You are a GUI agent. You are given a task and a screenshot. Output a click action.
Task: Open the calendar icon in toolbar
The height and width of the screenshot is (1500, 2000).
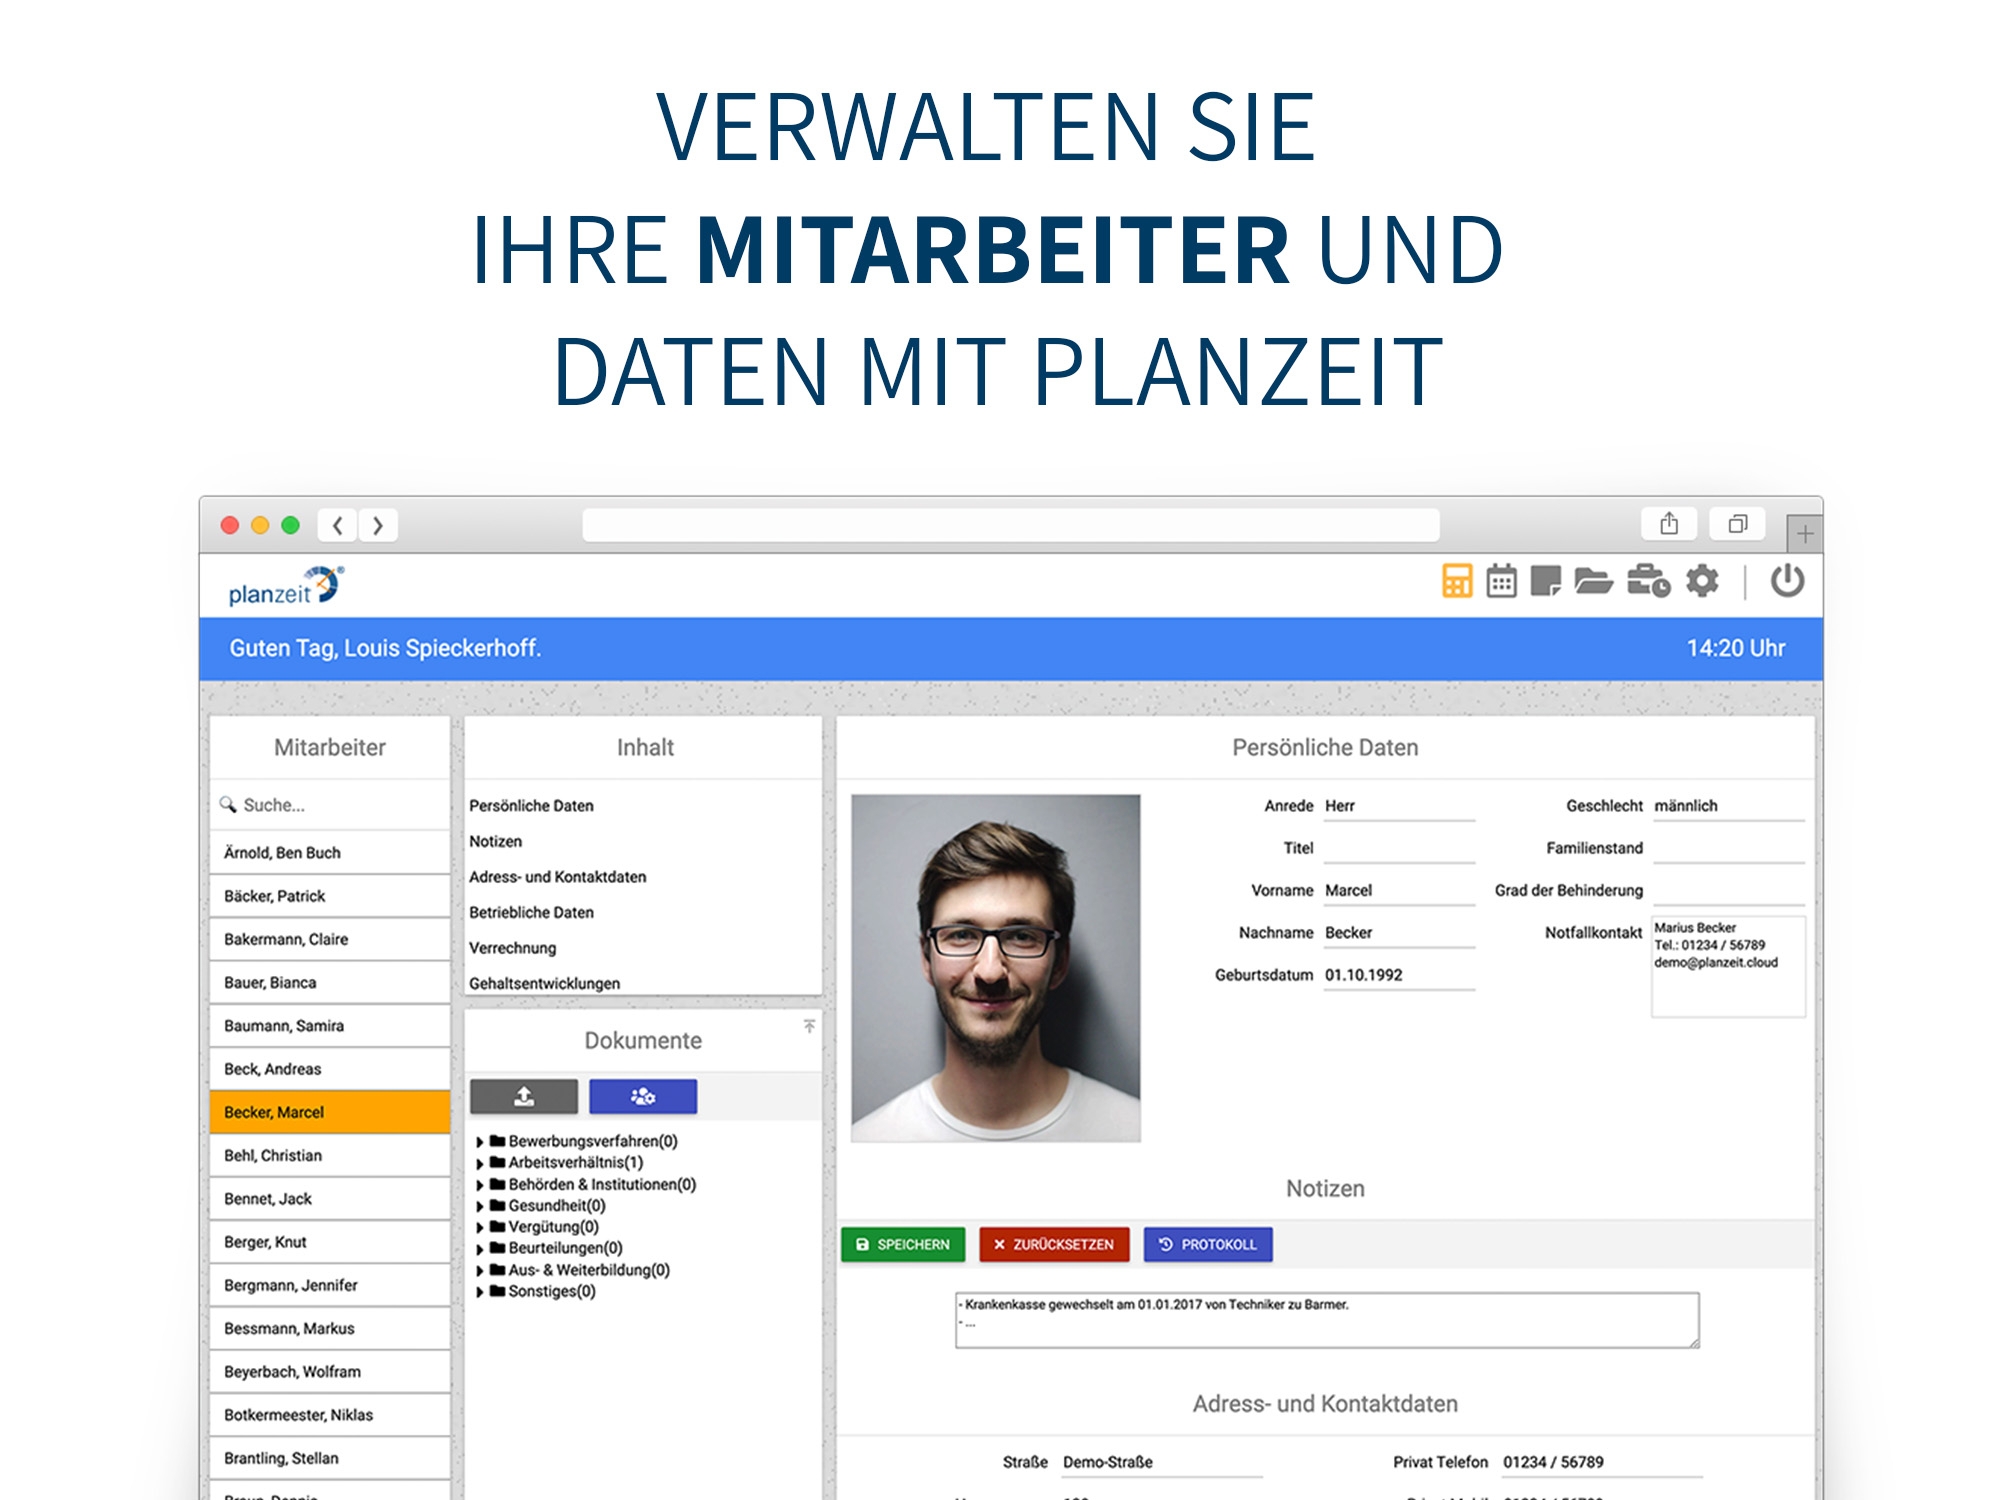point(1501,581)
